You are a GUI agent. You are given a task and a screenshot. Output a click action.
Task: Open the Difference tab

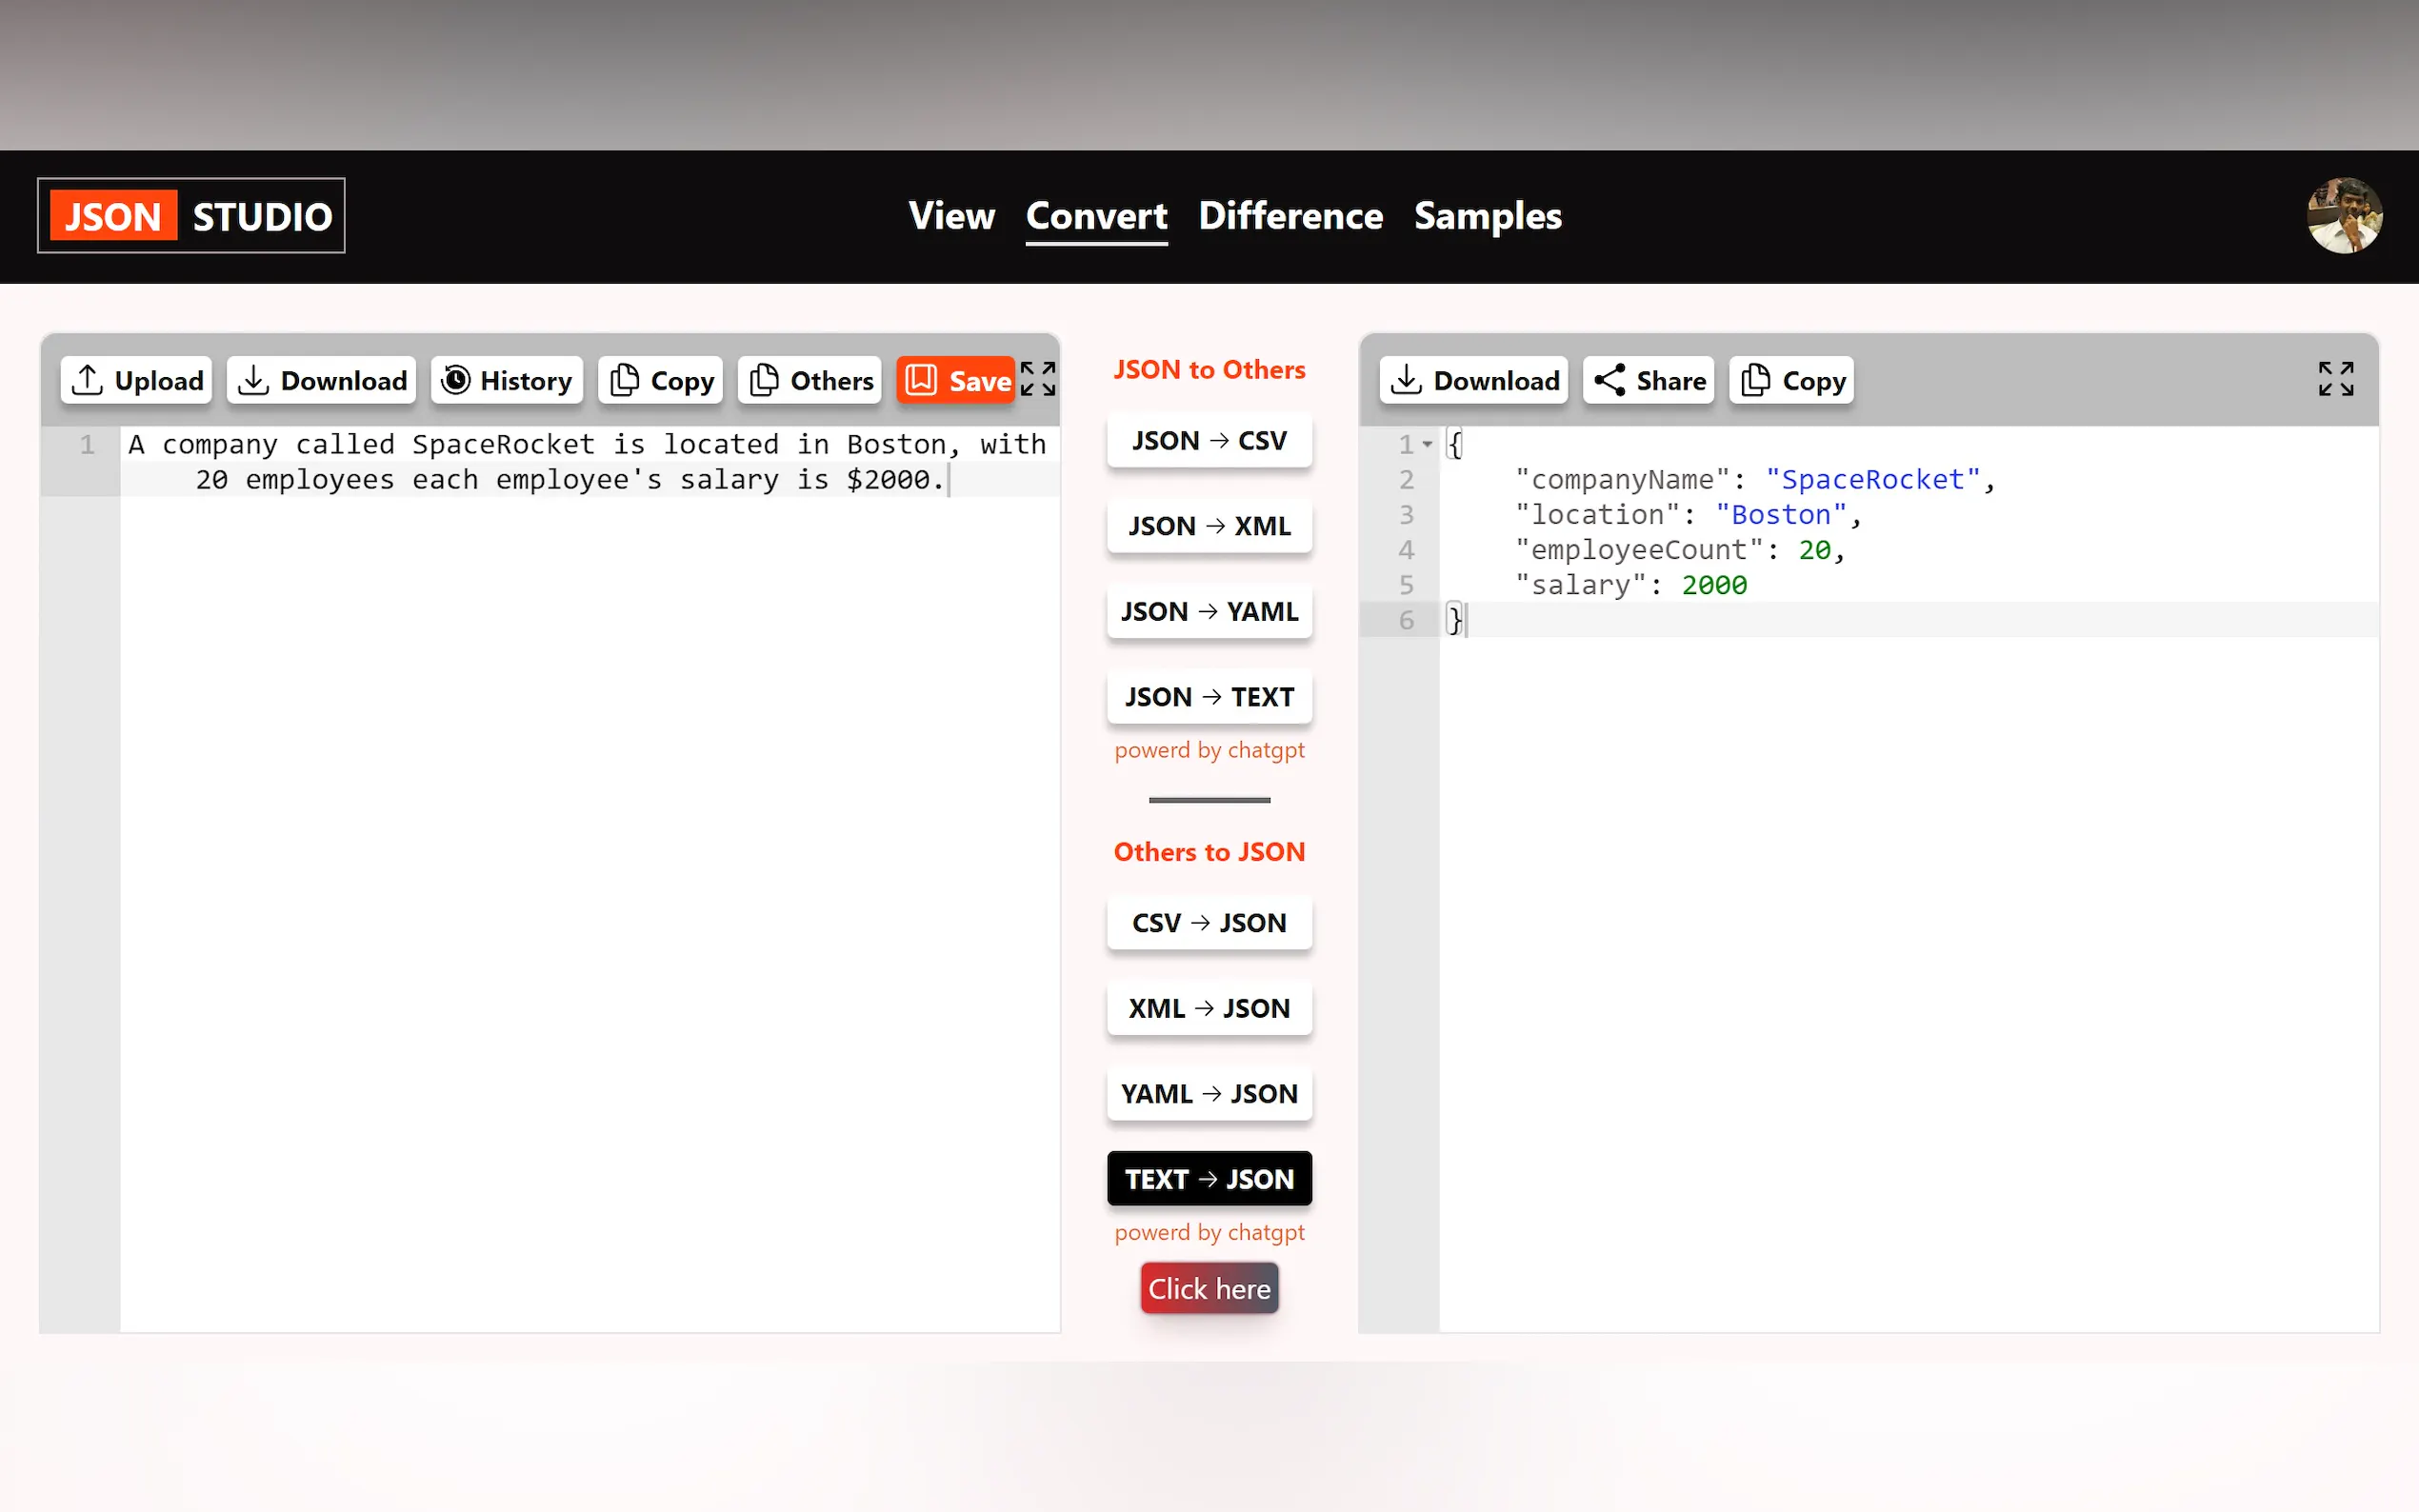pos(1290,216)
